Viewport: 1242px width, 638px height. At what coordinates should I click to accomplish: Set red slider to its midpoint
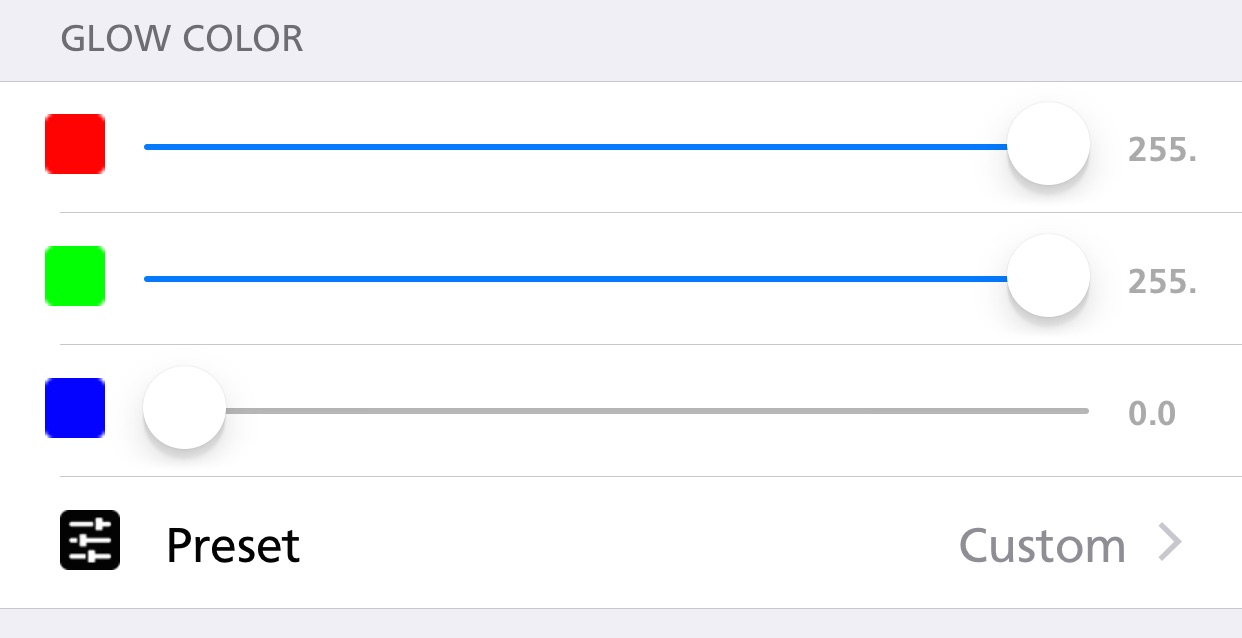616,146
